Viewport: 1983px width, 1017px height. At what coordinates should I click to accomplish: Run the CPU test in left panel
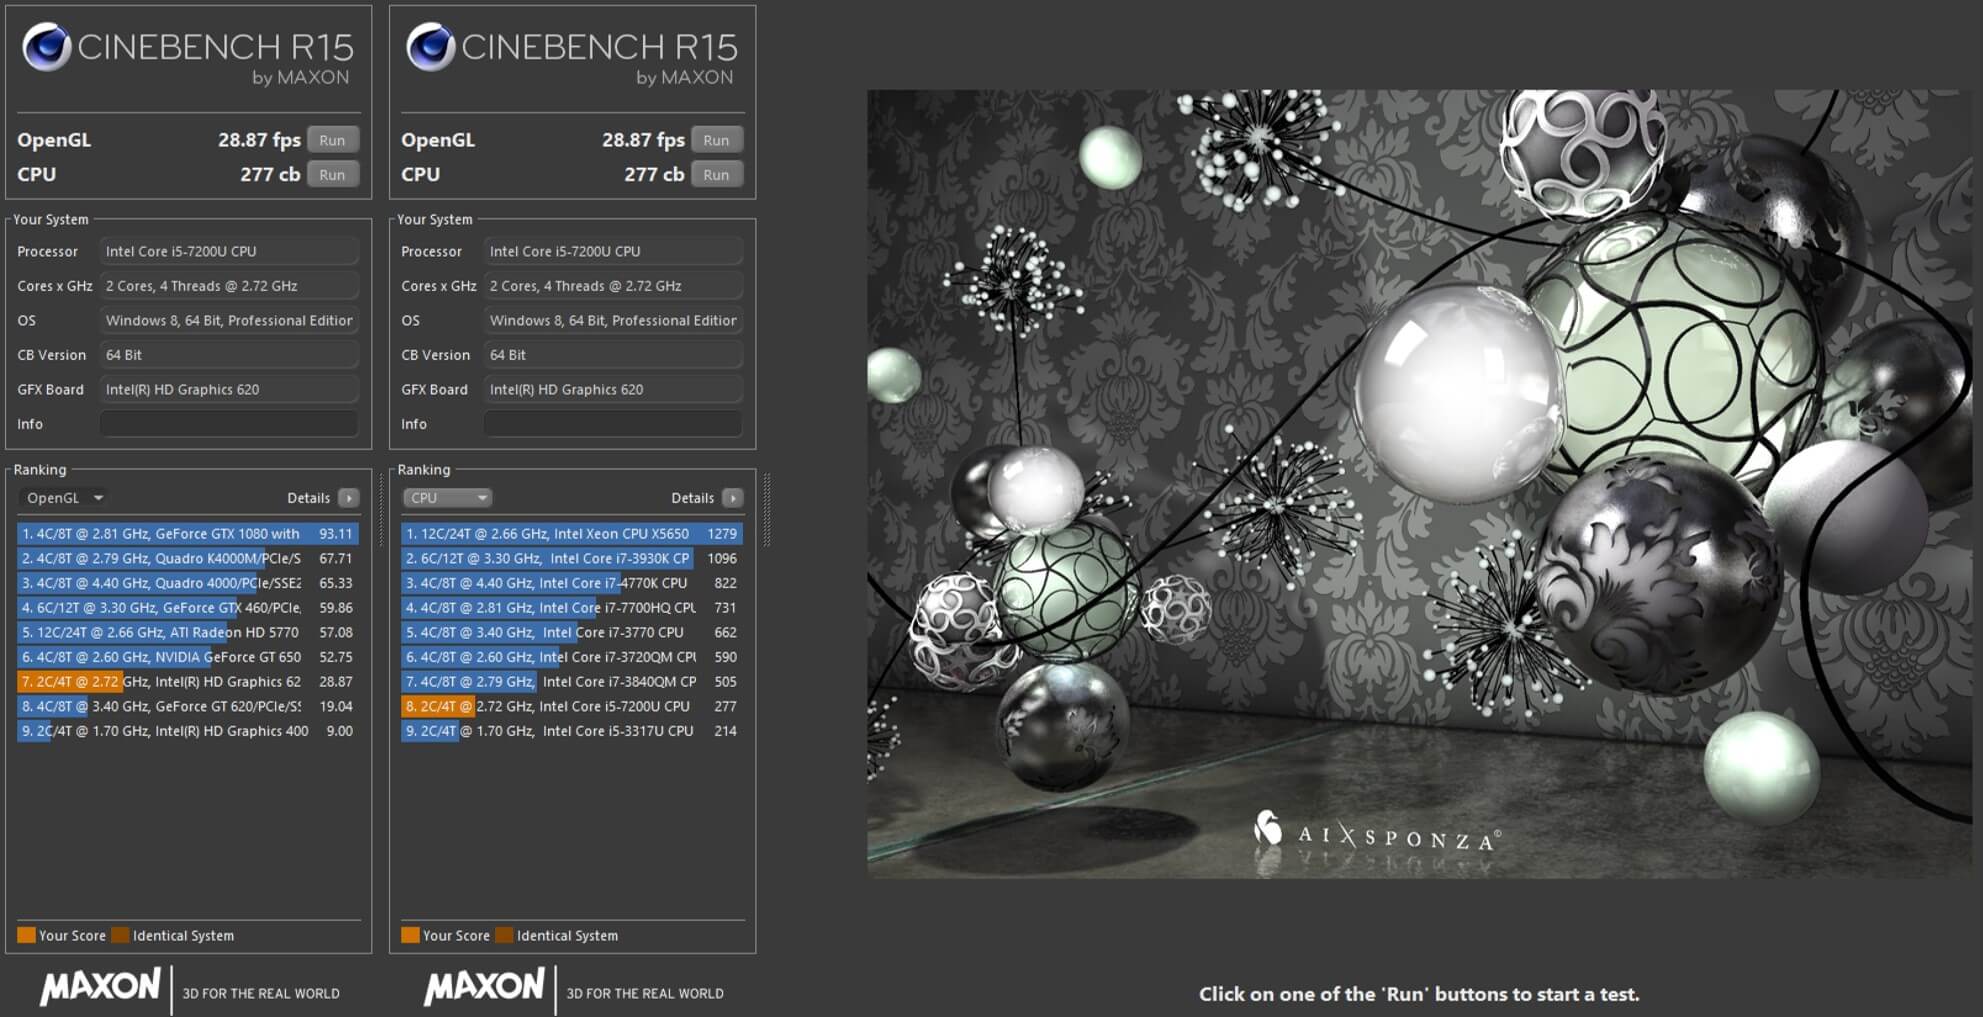(x=332, y=174)
